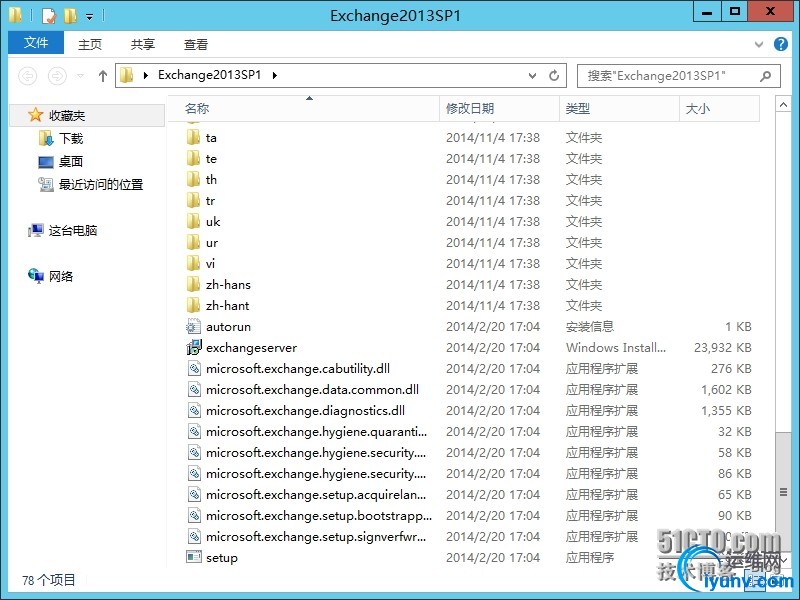The width and height of the screenshot is (800, 600).
Task: Expand the arrow after Exchange2013SP1 in the address bar
Action: click(x=275, y=76)
